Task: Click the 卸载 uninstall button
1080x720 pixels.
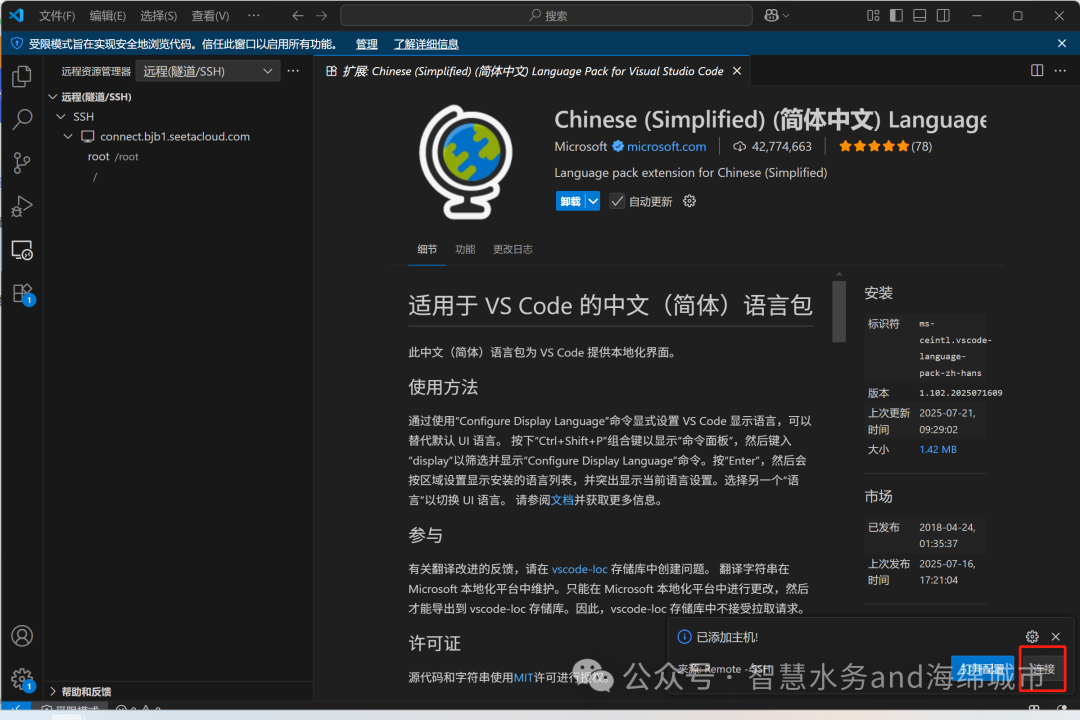Action: pyautogui.click(x=570, y=201)
